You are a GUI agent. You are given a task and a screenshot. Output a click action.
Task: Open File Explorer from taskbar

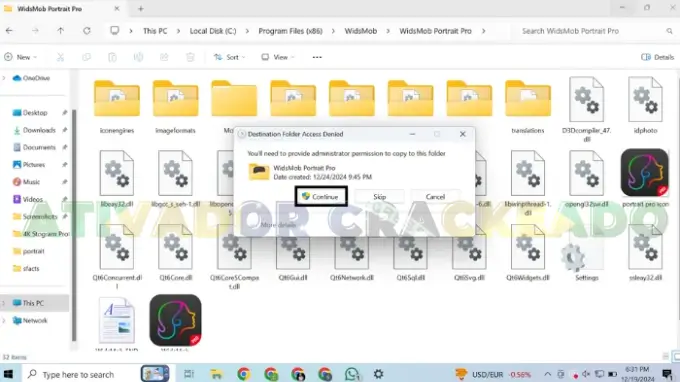tap(216, 374)
